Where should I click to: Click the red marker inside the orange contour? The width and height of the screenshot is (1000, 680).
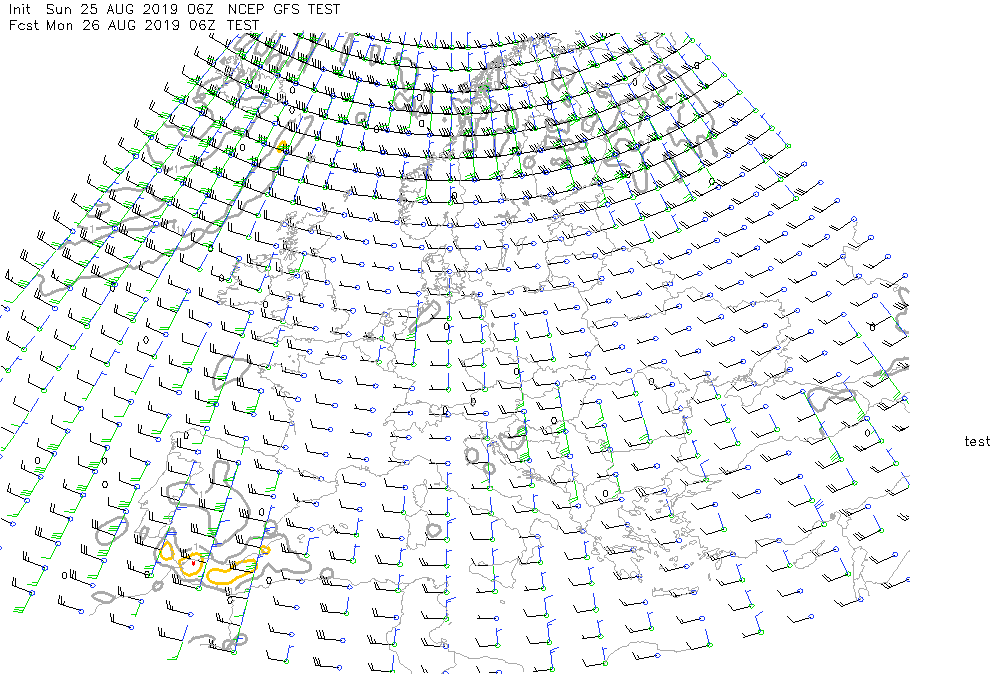tap(193, 563)
